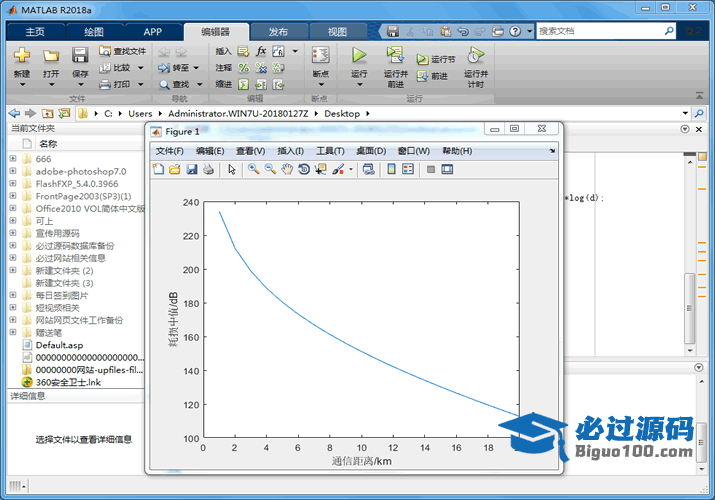
Task: Expand the 可上 folder
Action: (x=13, y=221)
